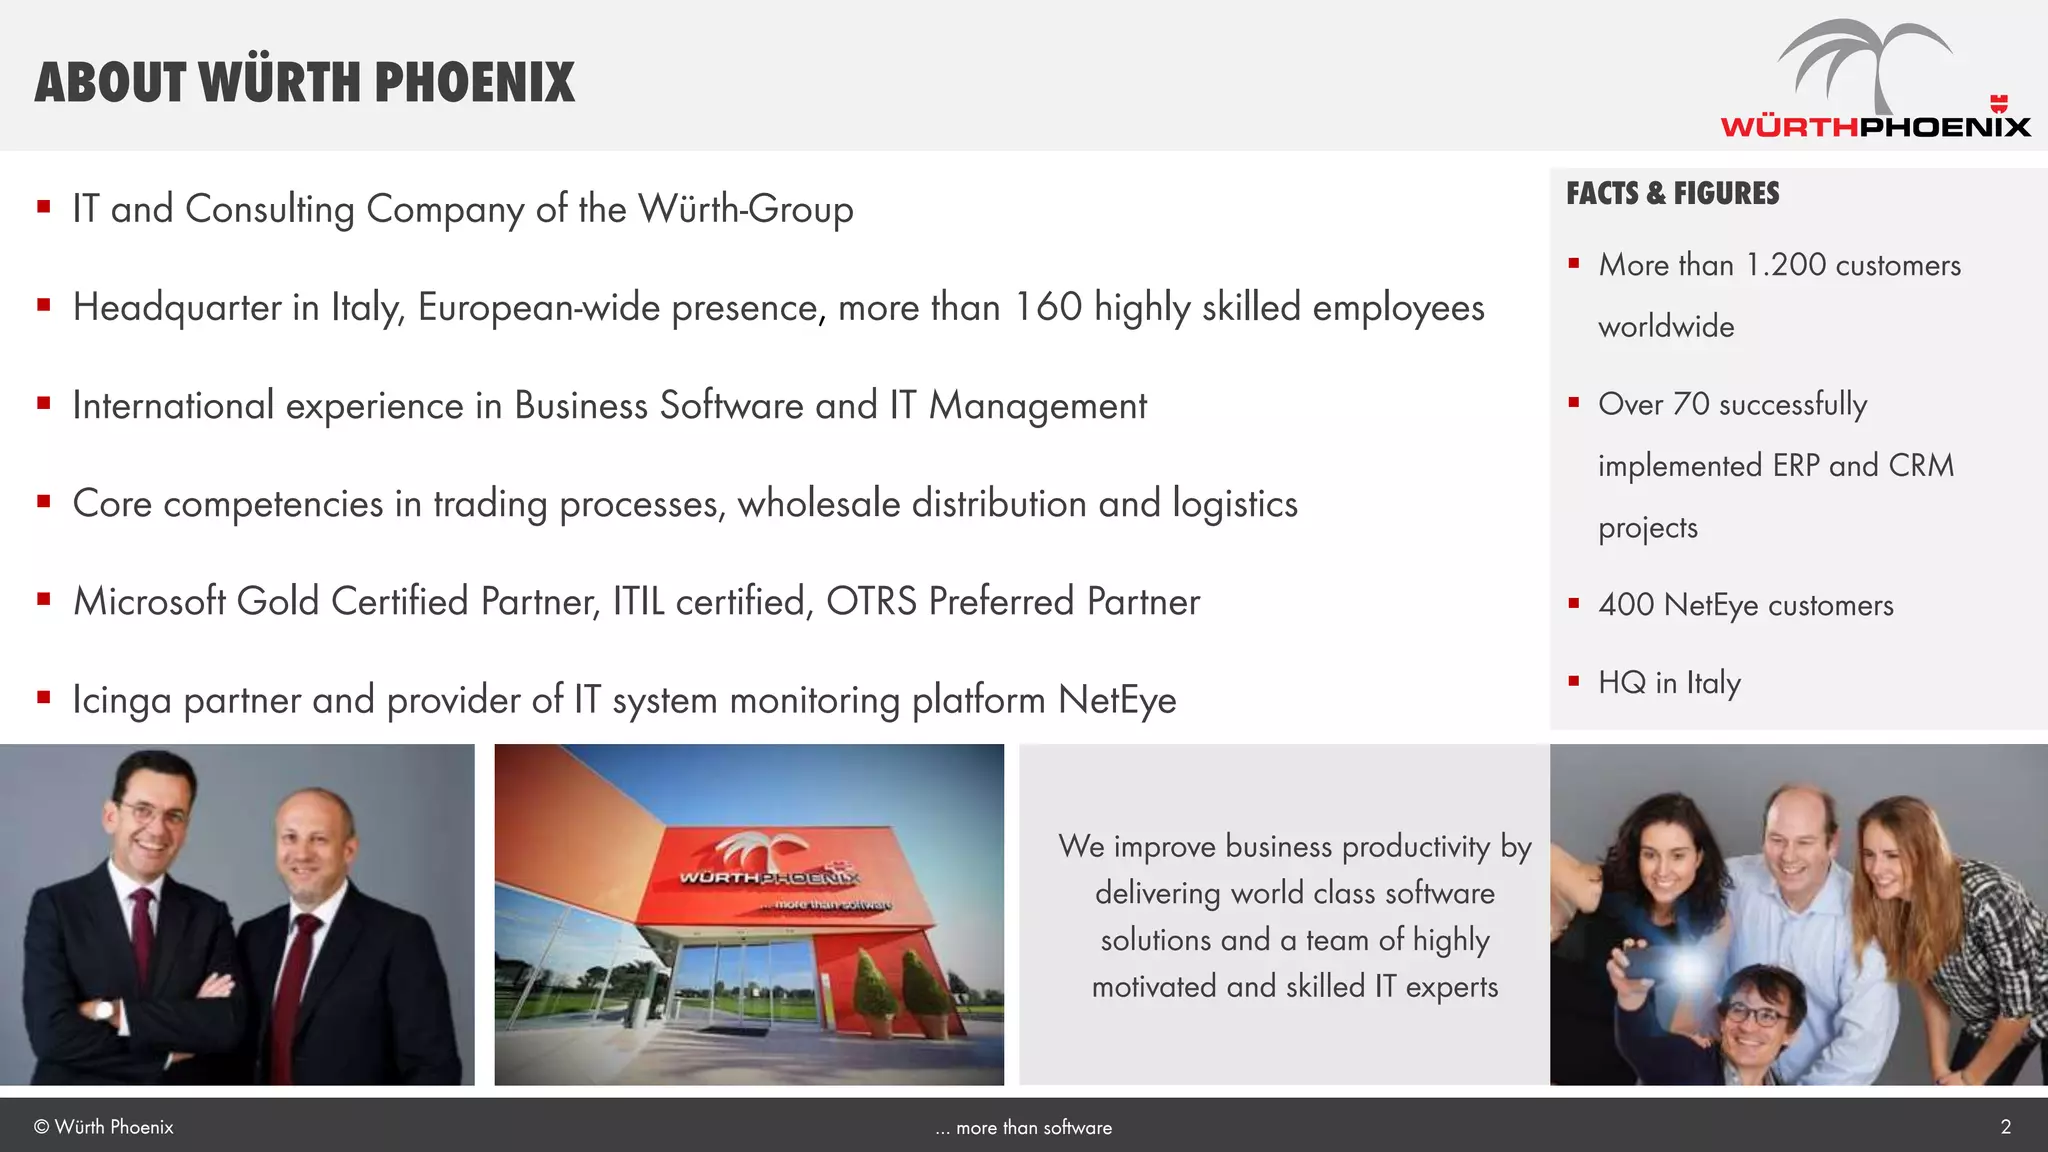Select "Over 70 successfully implemented" text
The image size is (2048, 1152).
coord(1732,404)
